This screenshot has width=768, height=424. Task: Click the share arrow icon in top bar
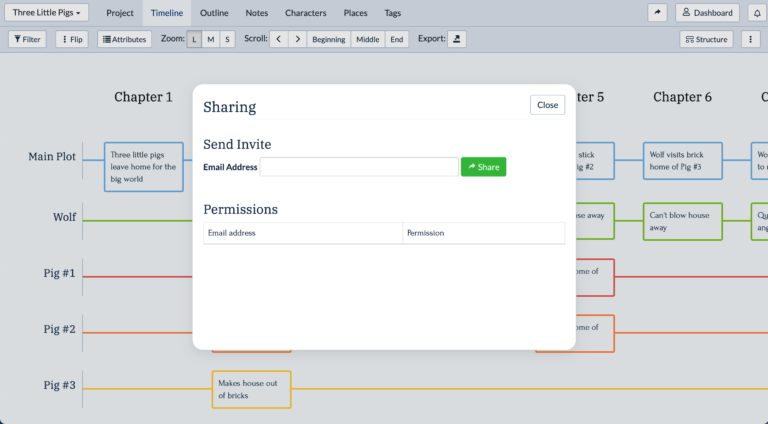point(657,13)
